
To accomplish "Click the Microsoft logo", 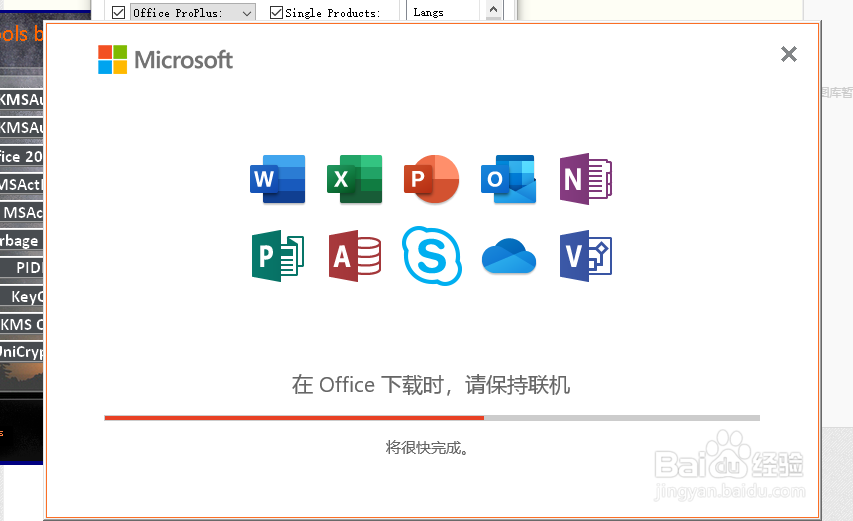I will tap(165, 59).
